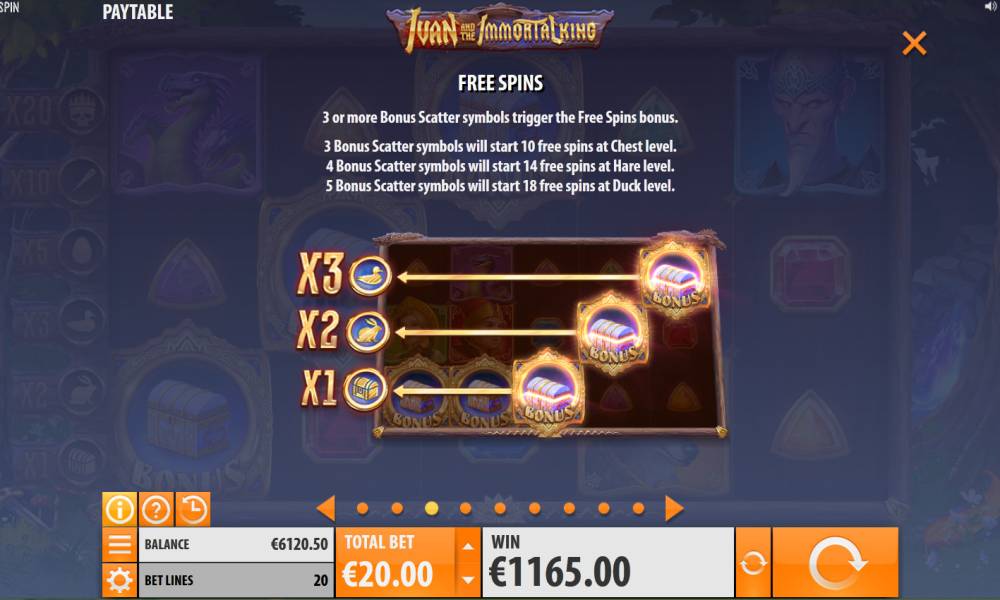Image resolution: width=1000 pixels, height=600 pixels.
Task: Click the X3 duck level icon
Action: pyautogui.click(x=370, y=275)
